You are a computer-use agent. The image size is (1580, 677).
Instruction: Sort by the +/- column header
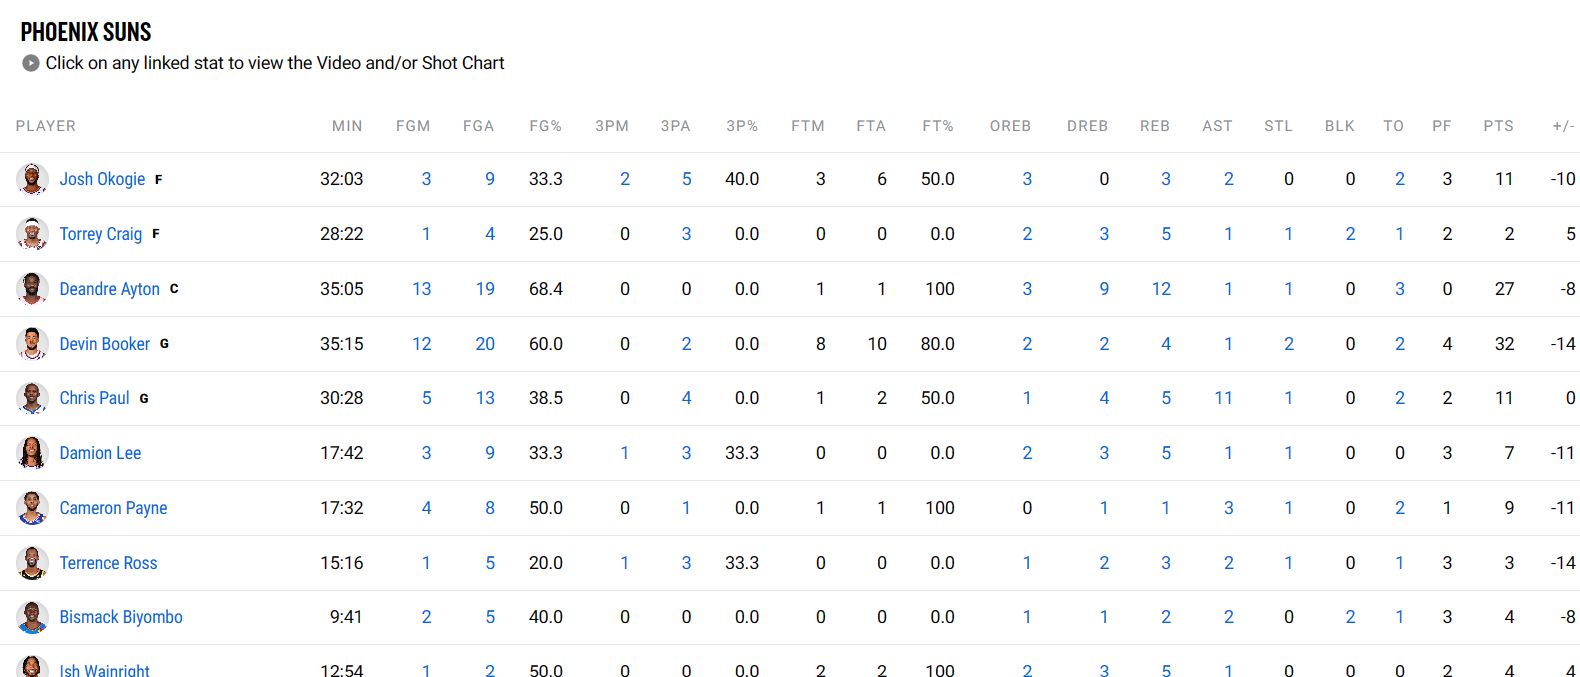coord(1564,126)
